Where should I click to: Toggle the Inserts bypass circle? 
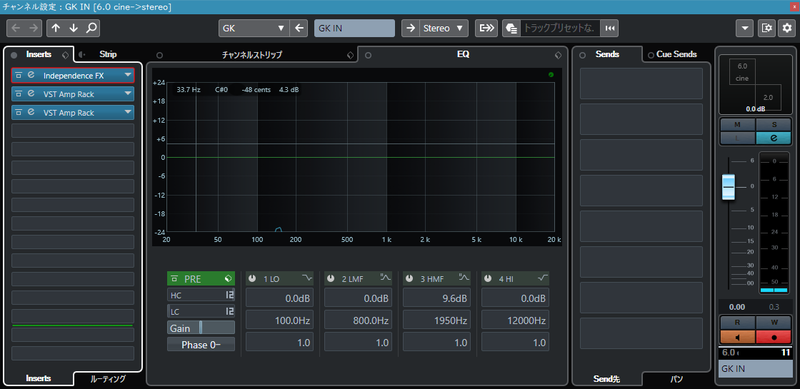(14, 55)
